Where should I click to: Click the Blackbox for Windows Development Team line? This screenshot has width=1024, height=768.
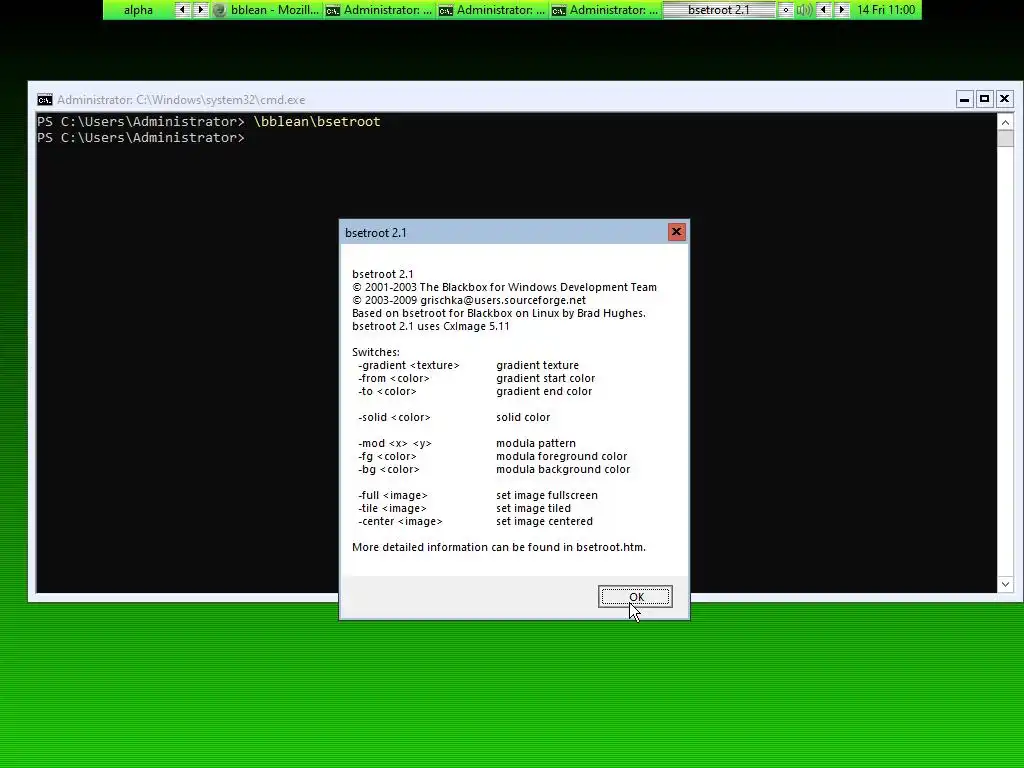(x=504, y=287)
